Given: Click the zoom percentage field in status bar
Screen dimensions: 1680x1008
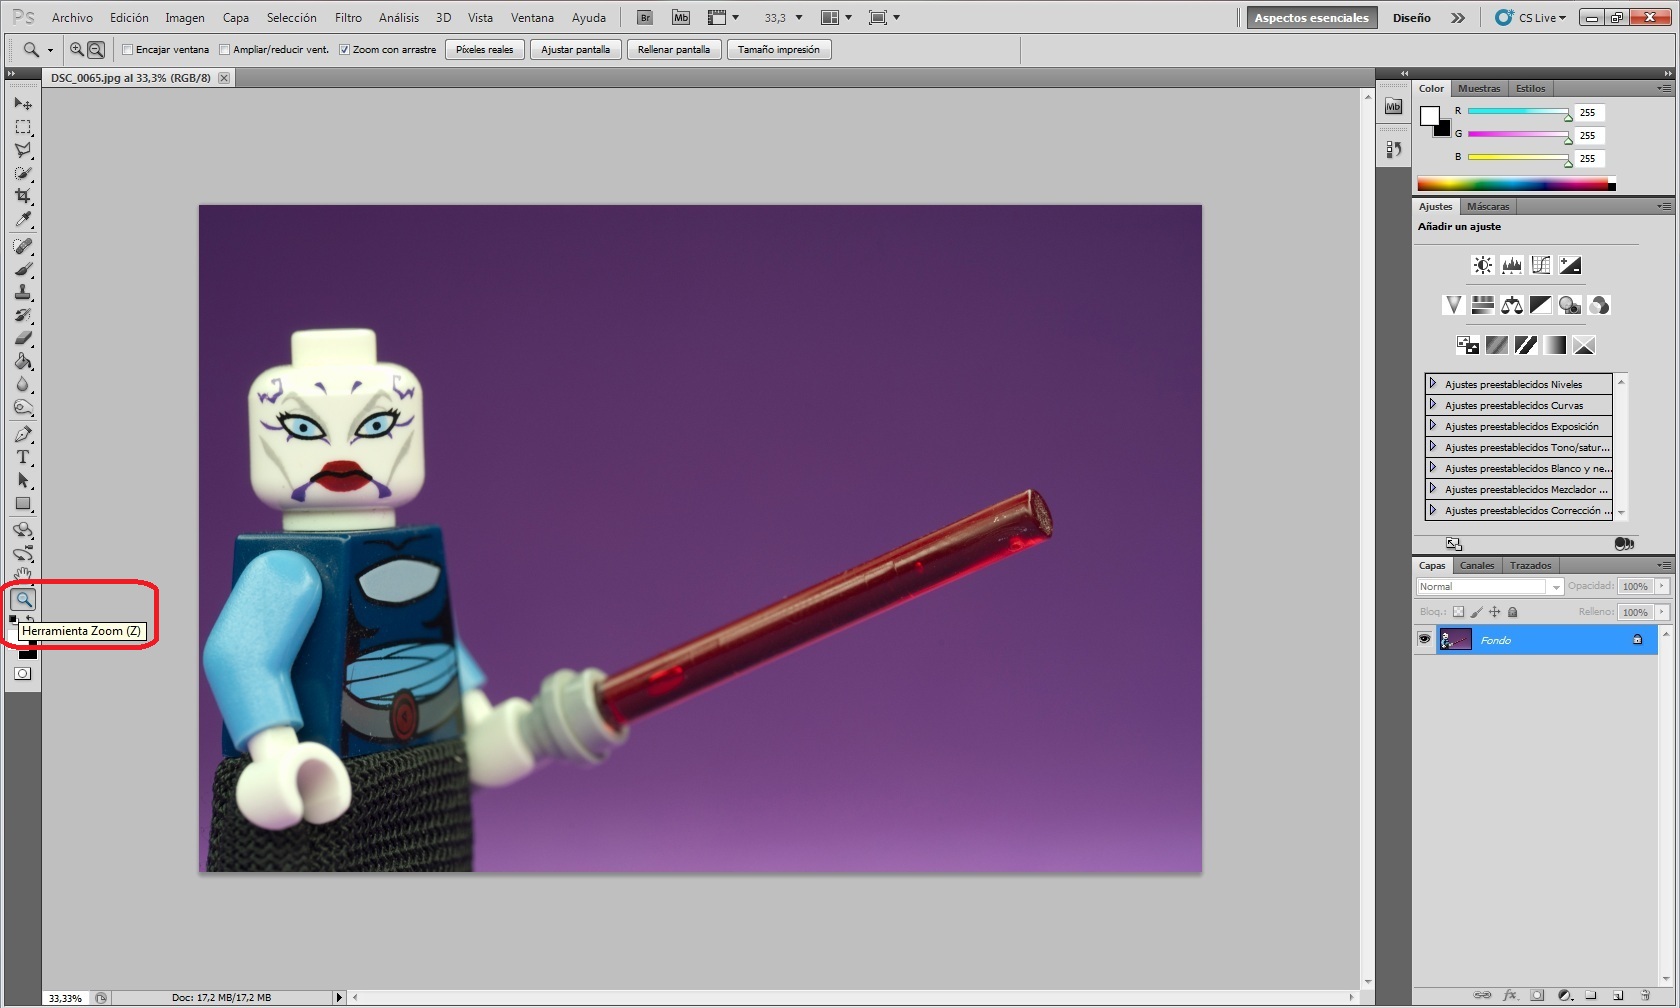Looking at the screenshot, I should coord(66,998).
